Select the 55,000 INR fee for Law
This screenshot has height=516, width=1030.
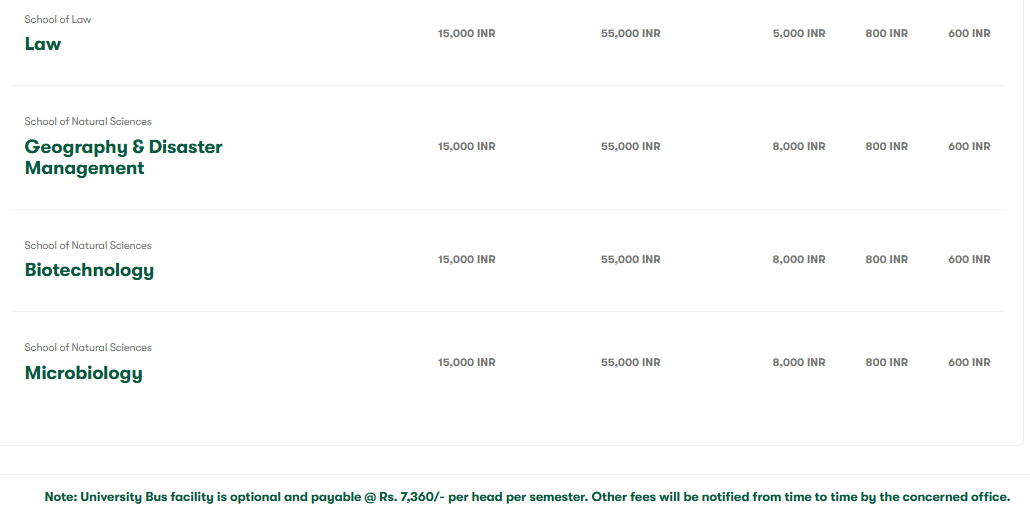[x=630, y=33]
